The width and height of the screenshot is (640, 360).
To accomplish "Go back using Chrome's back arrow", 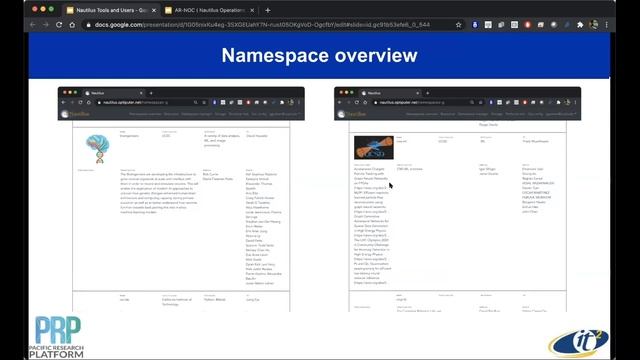I will tap(33, 25).
